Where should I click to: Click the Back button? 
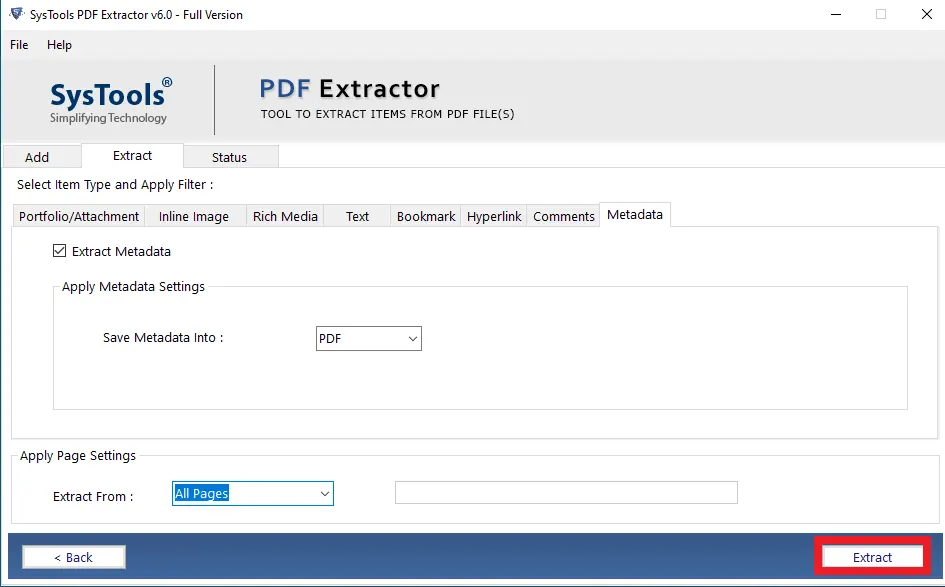[74, 557]
